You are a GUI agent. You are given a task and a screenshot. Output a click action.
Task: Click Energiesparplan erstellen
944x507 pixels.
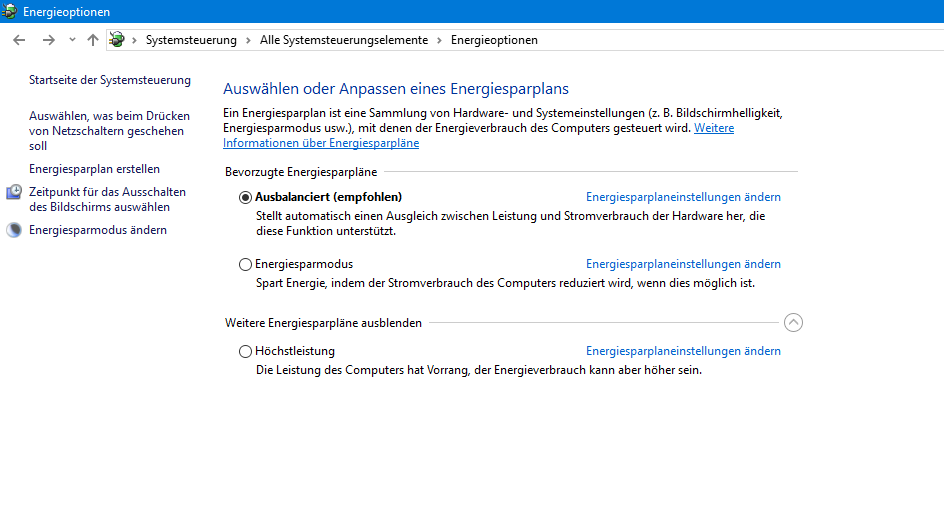point(95,169)
